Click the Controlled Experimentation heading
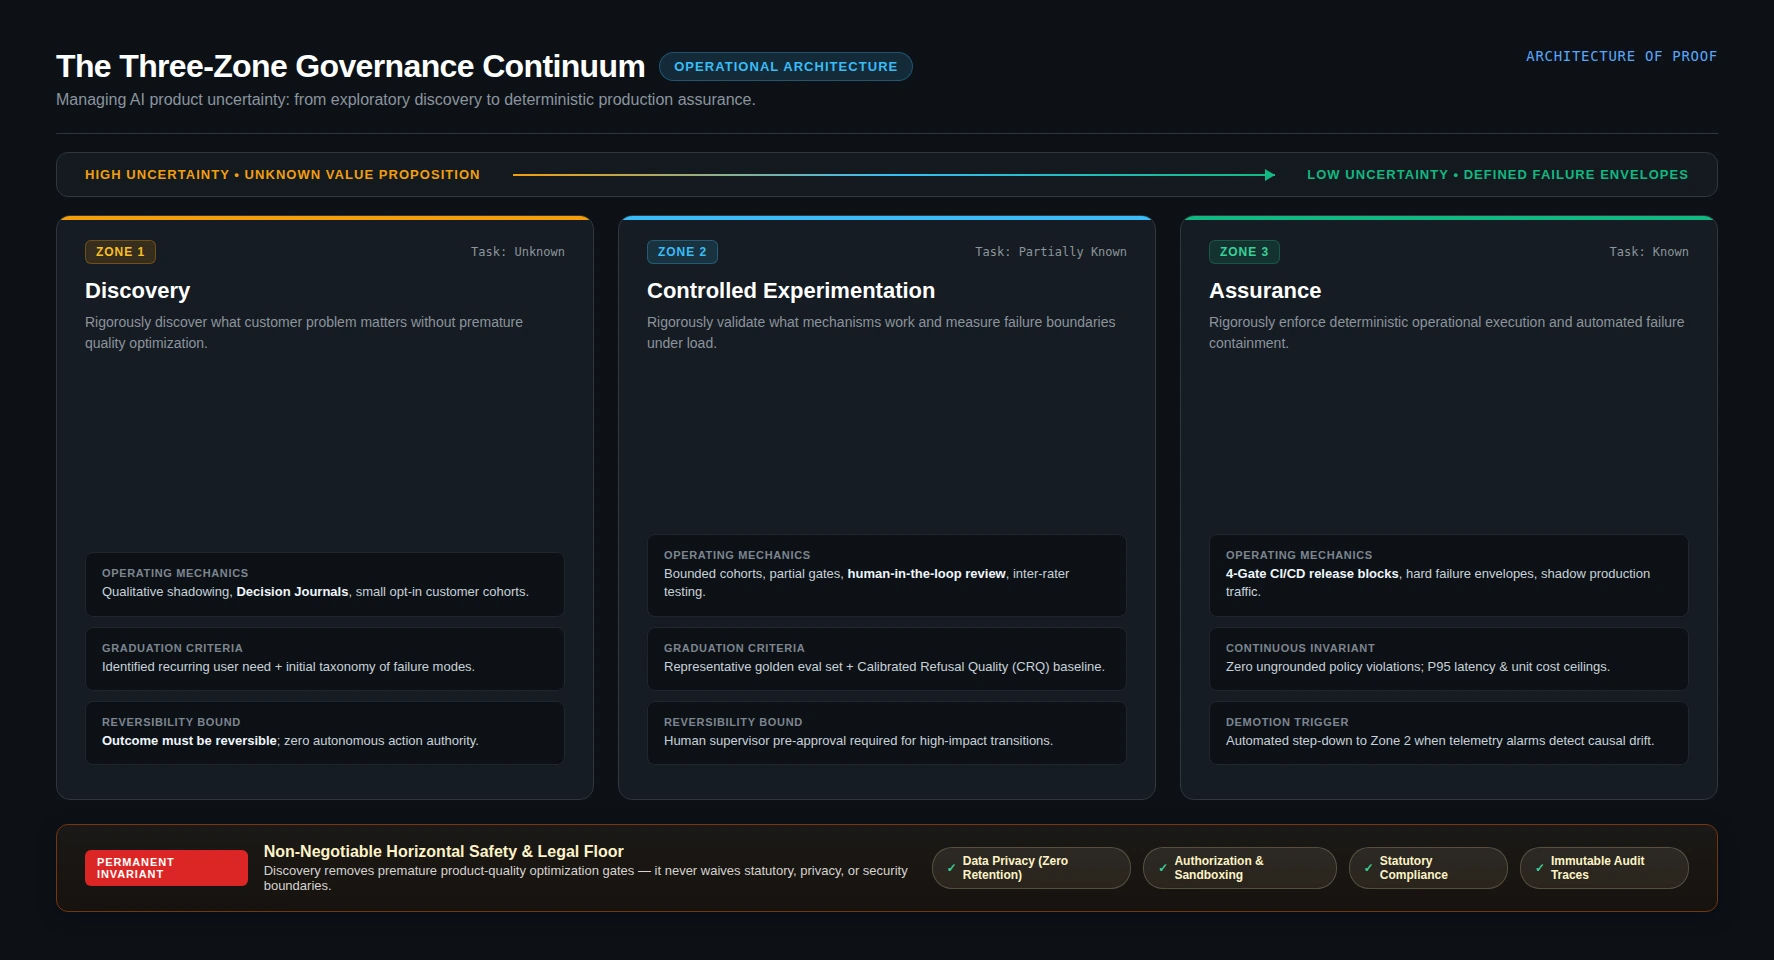The image size is (1774, 960). point(791,291)
